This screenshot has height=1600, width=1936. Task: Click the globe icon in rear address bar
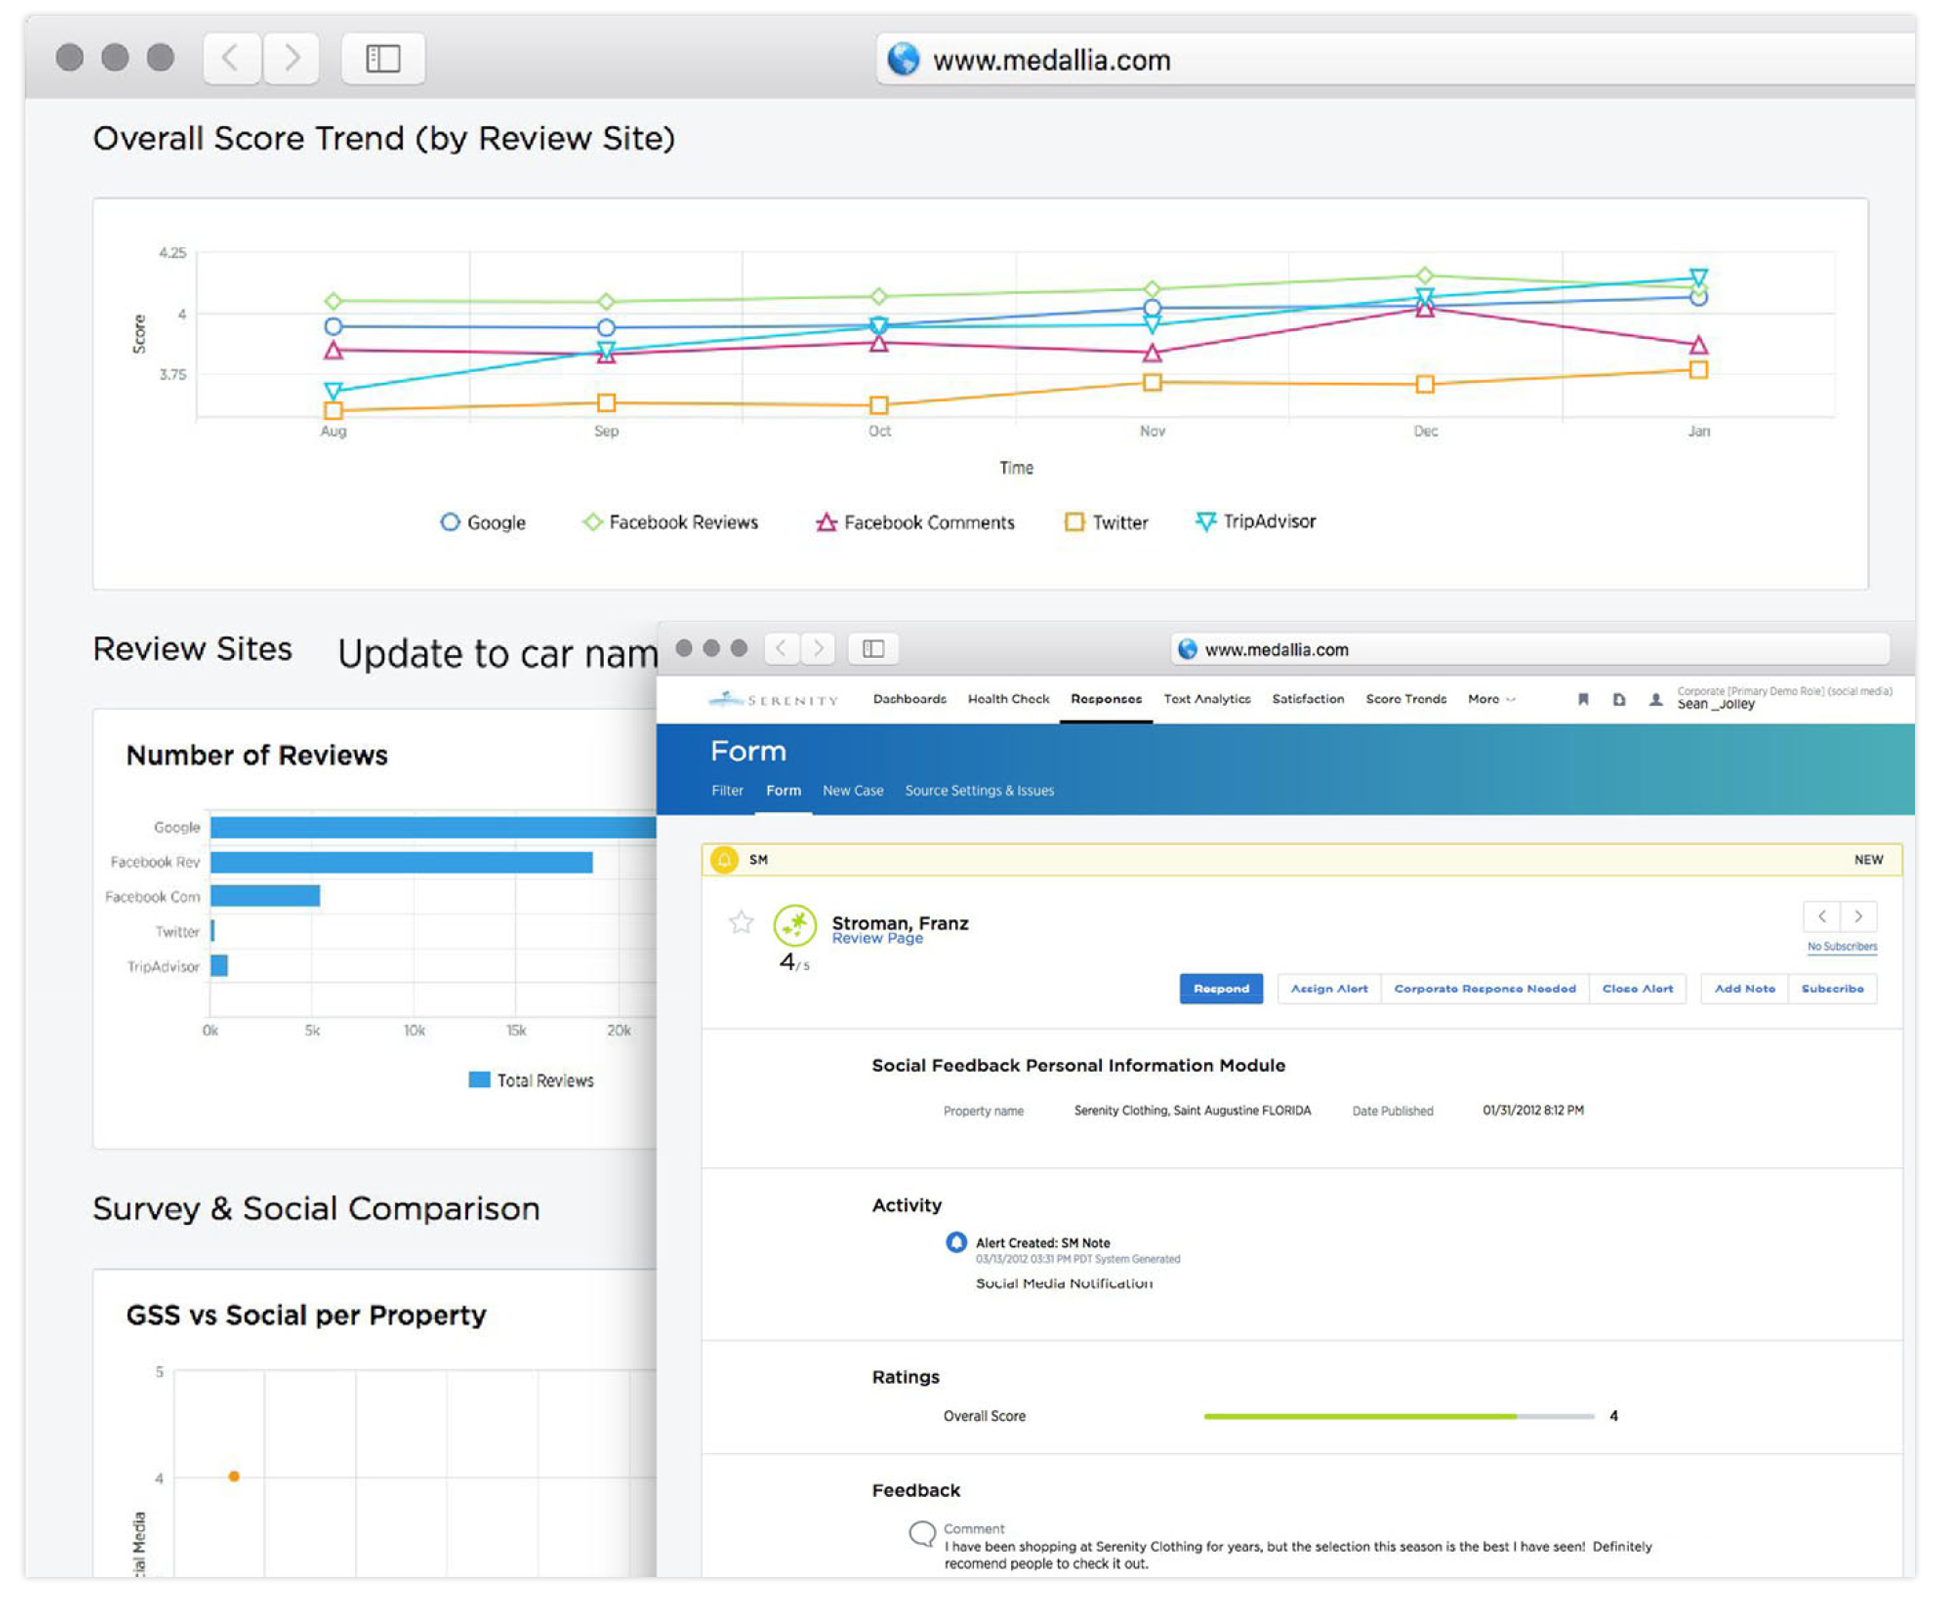(903, 59)
